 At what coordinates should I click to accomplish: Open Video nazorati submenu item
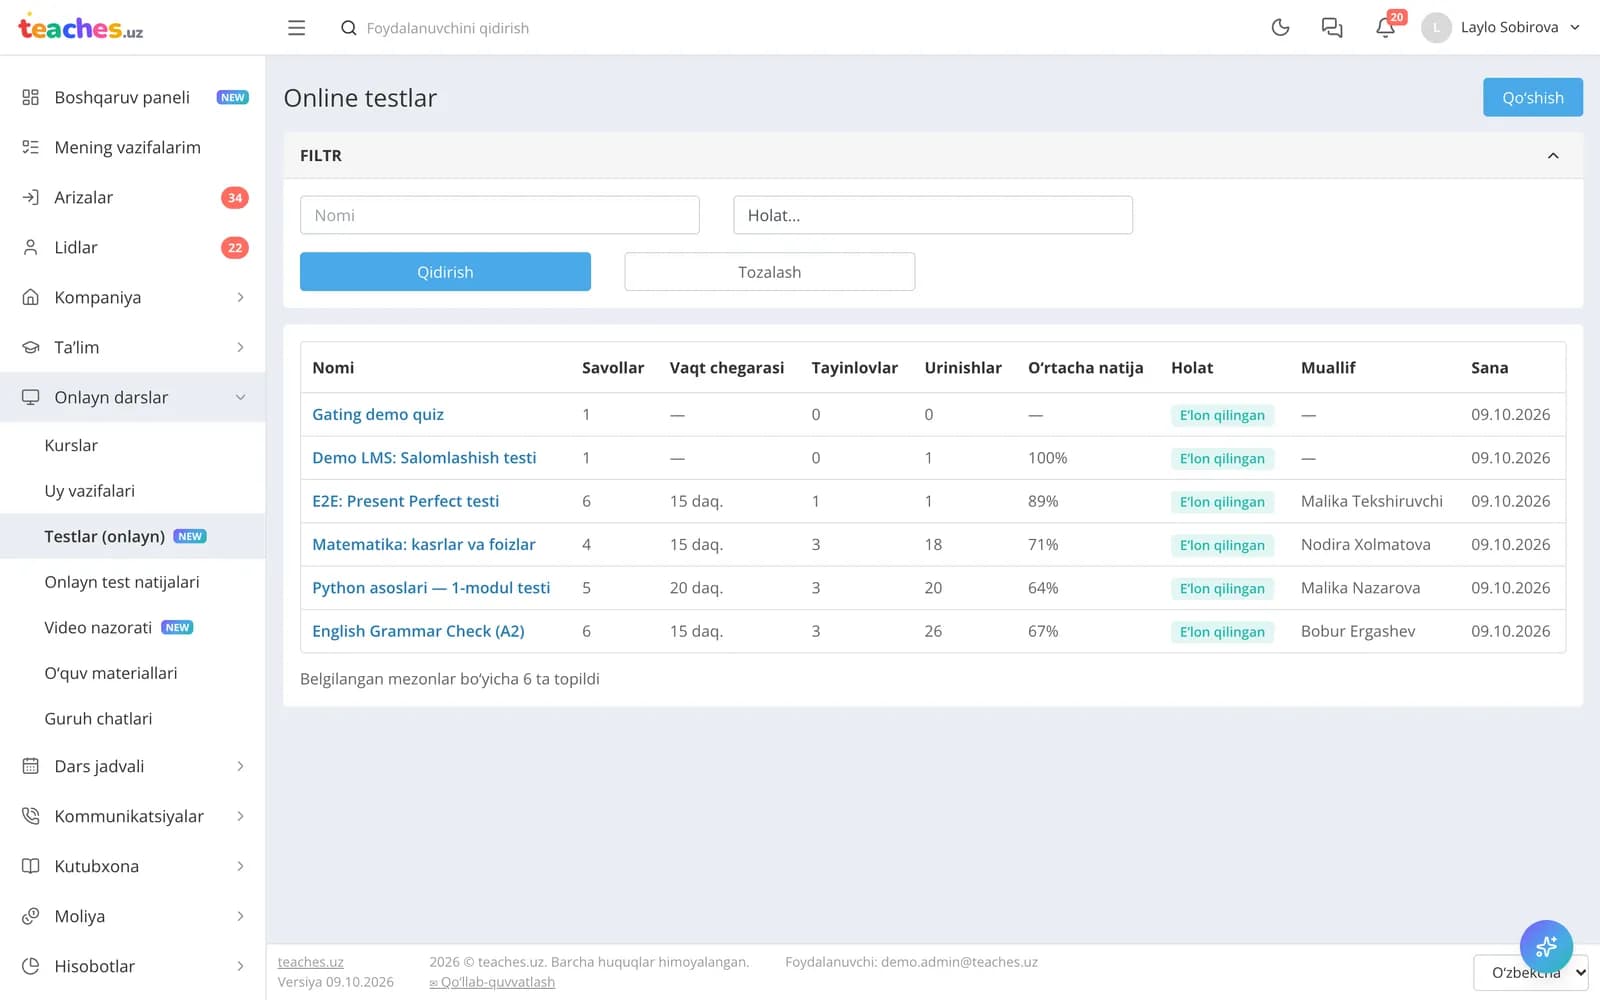point(98,627)
